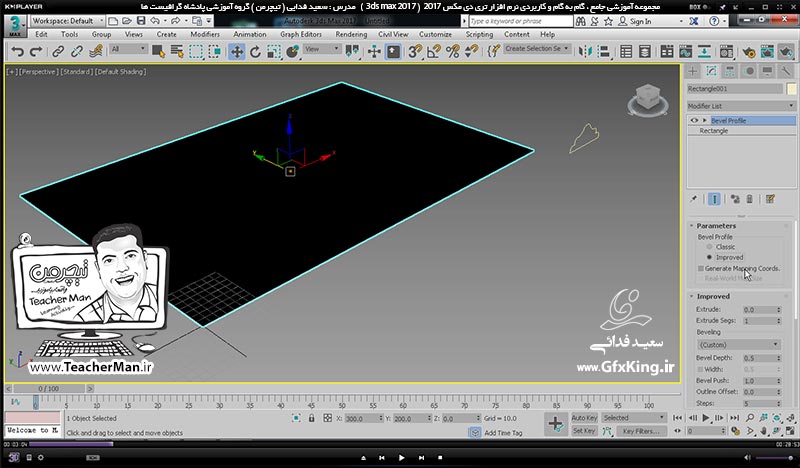Viewport: 800px width, 468px height.
Task: Open the Modifiers menu
Action: (205, 34)
